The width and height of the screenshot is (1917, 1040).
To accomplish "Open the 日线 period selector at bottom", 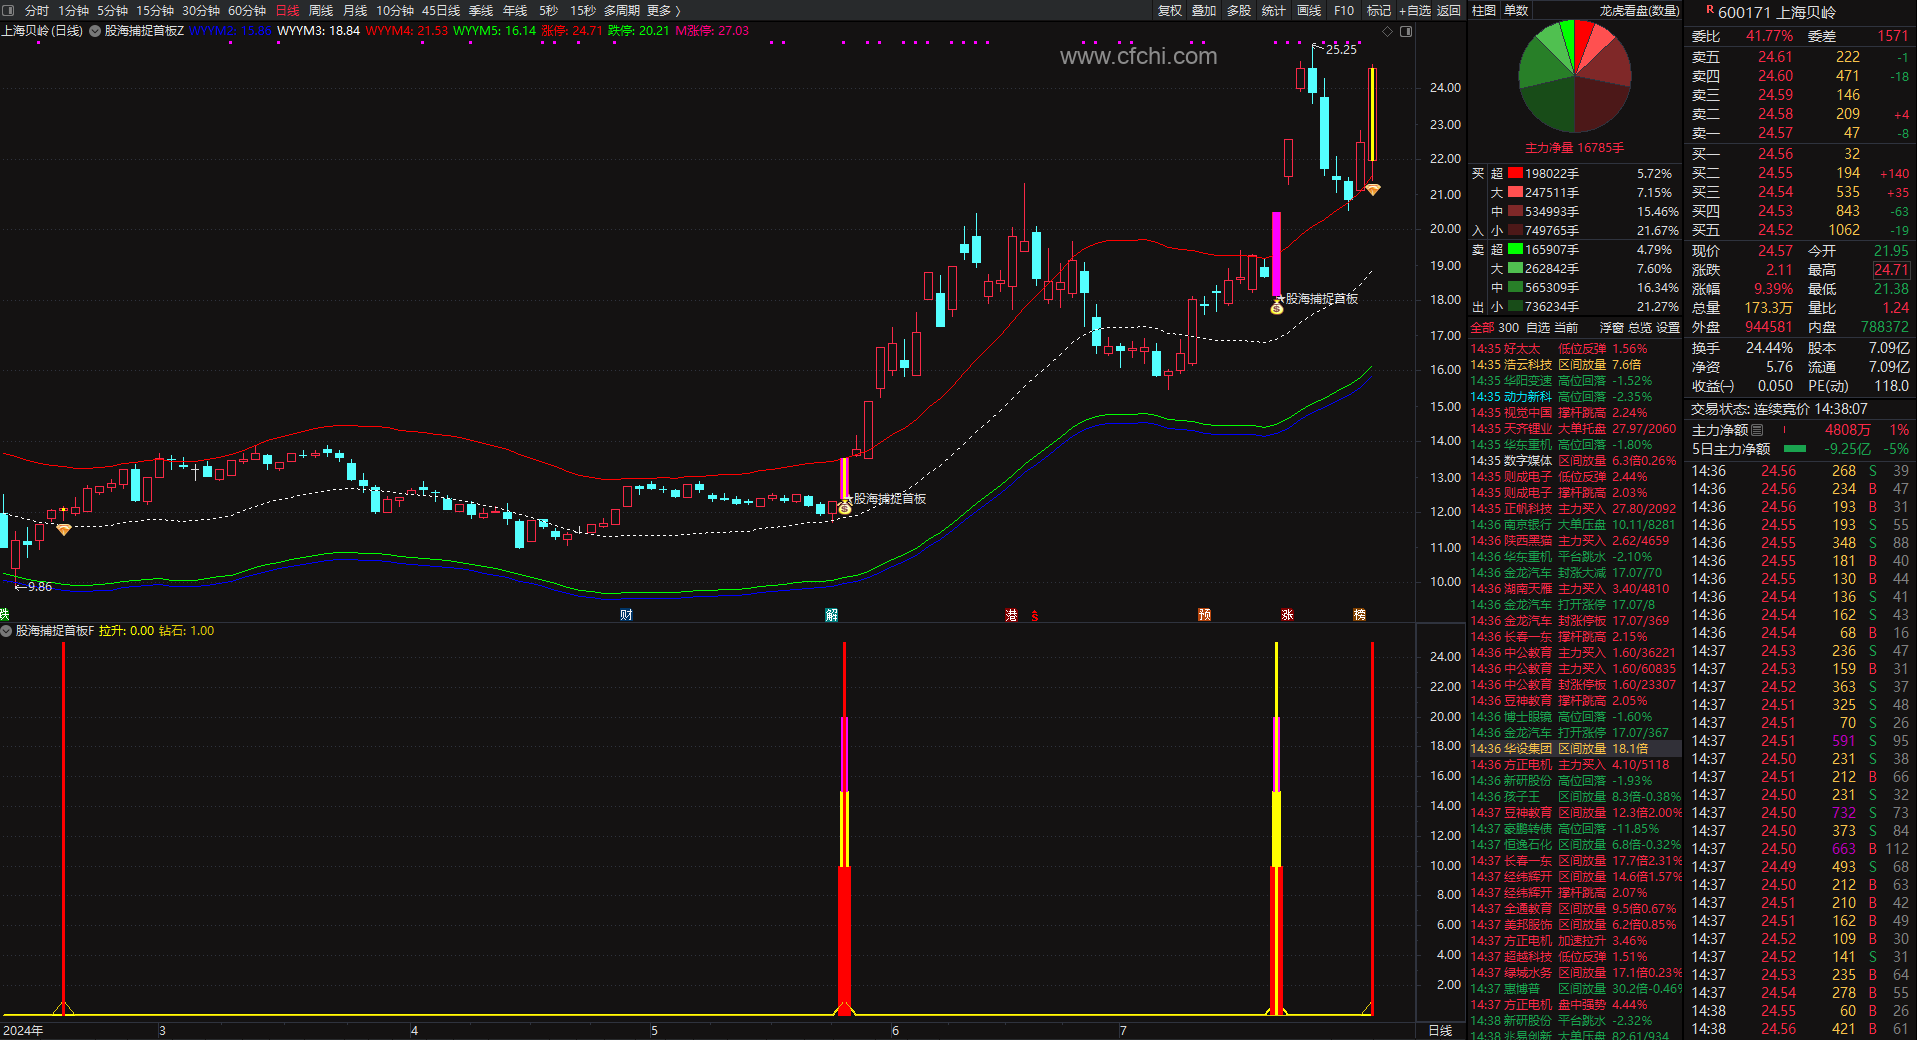I will coord(1440,1030).
